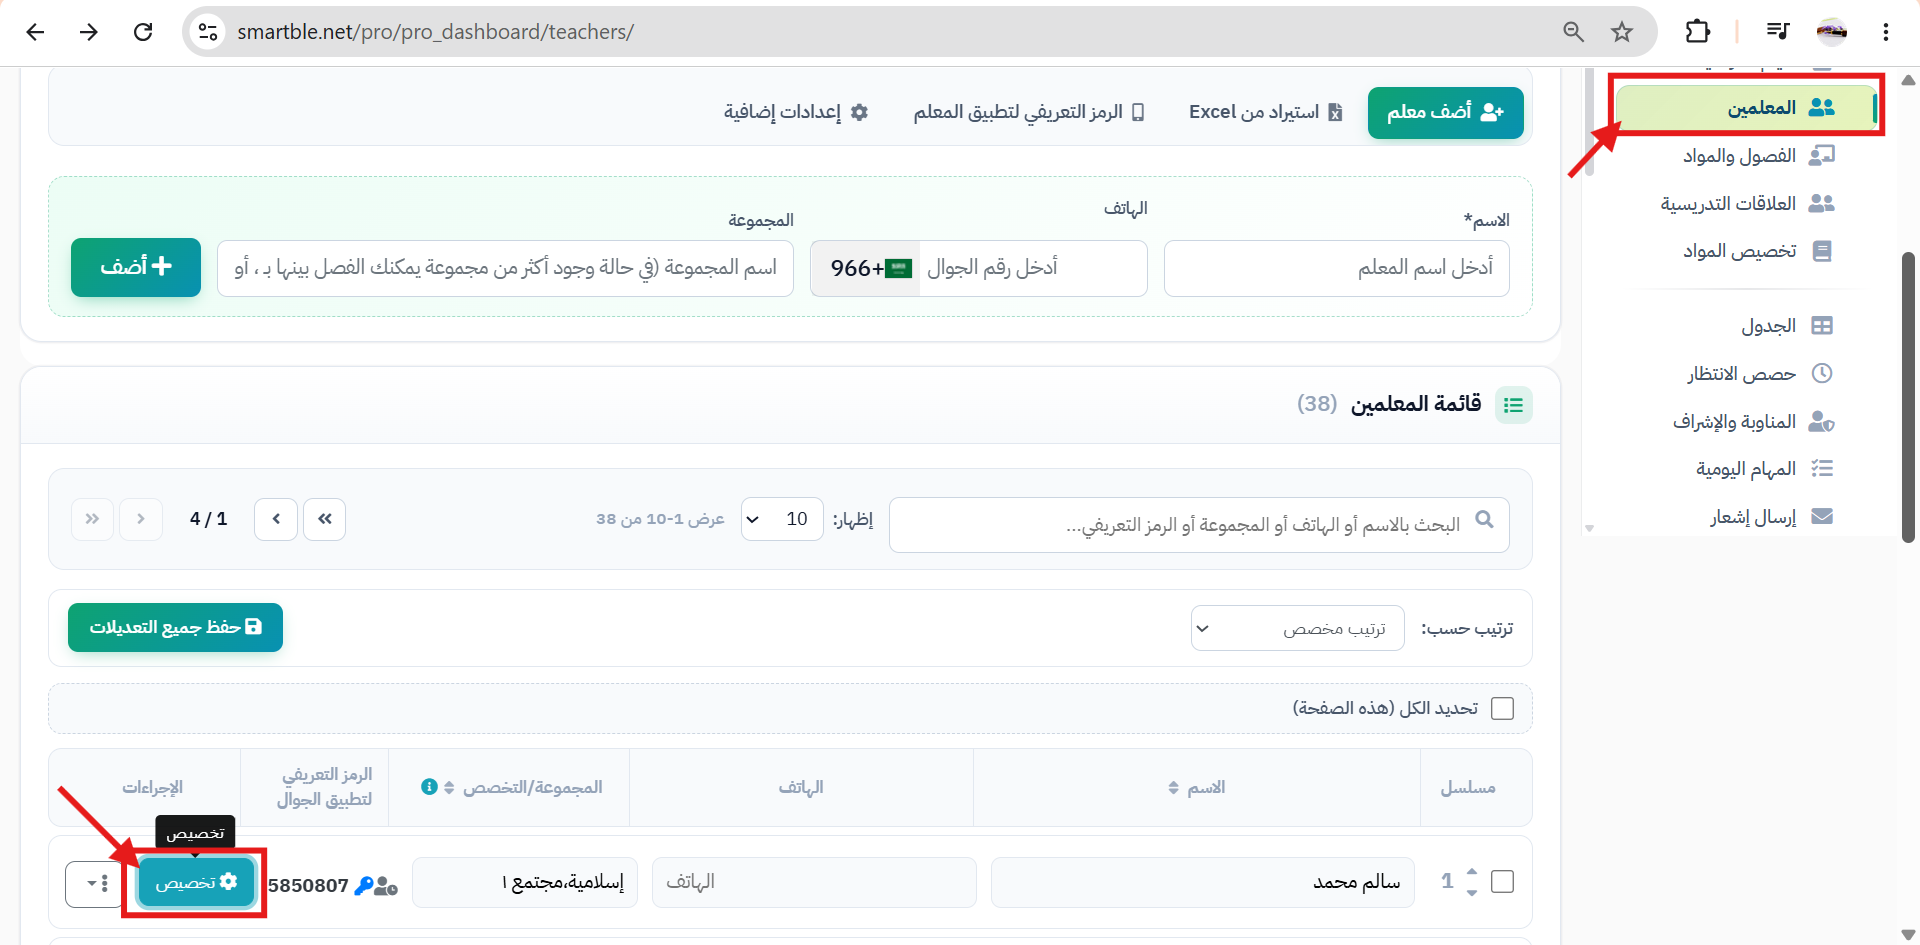The image size is (1920, 945).
Task: Go back with the browser back arrow
Action: (x=36, y=32)
